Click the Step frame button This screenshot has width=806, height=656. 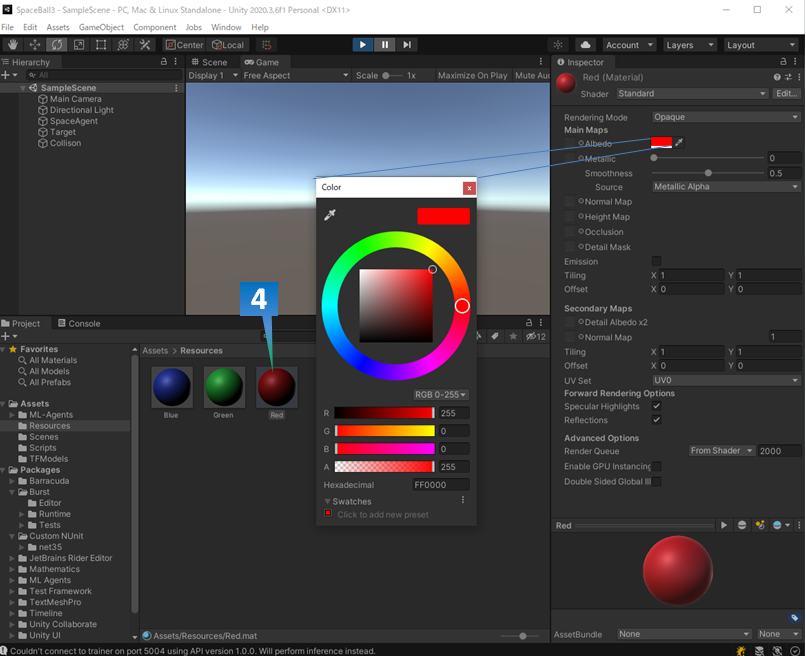[x=407, y=45]
